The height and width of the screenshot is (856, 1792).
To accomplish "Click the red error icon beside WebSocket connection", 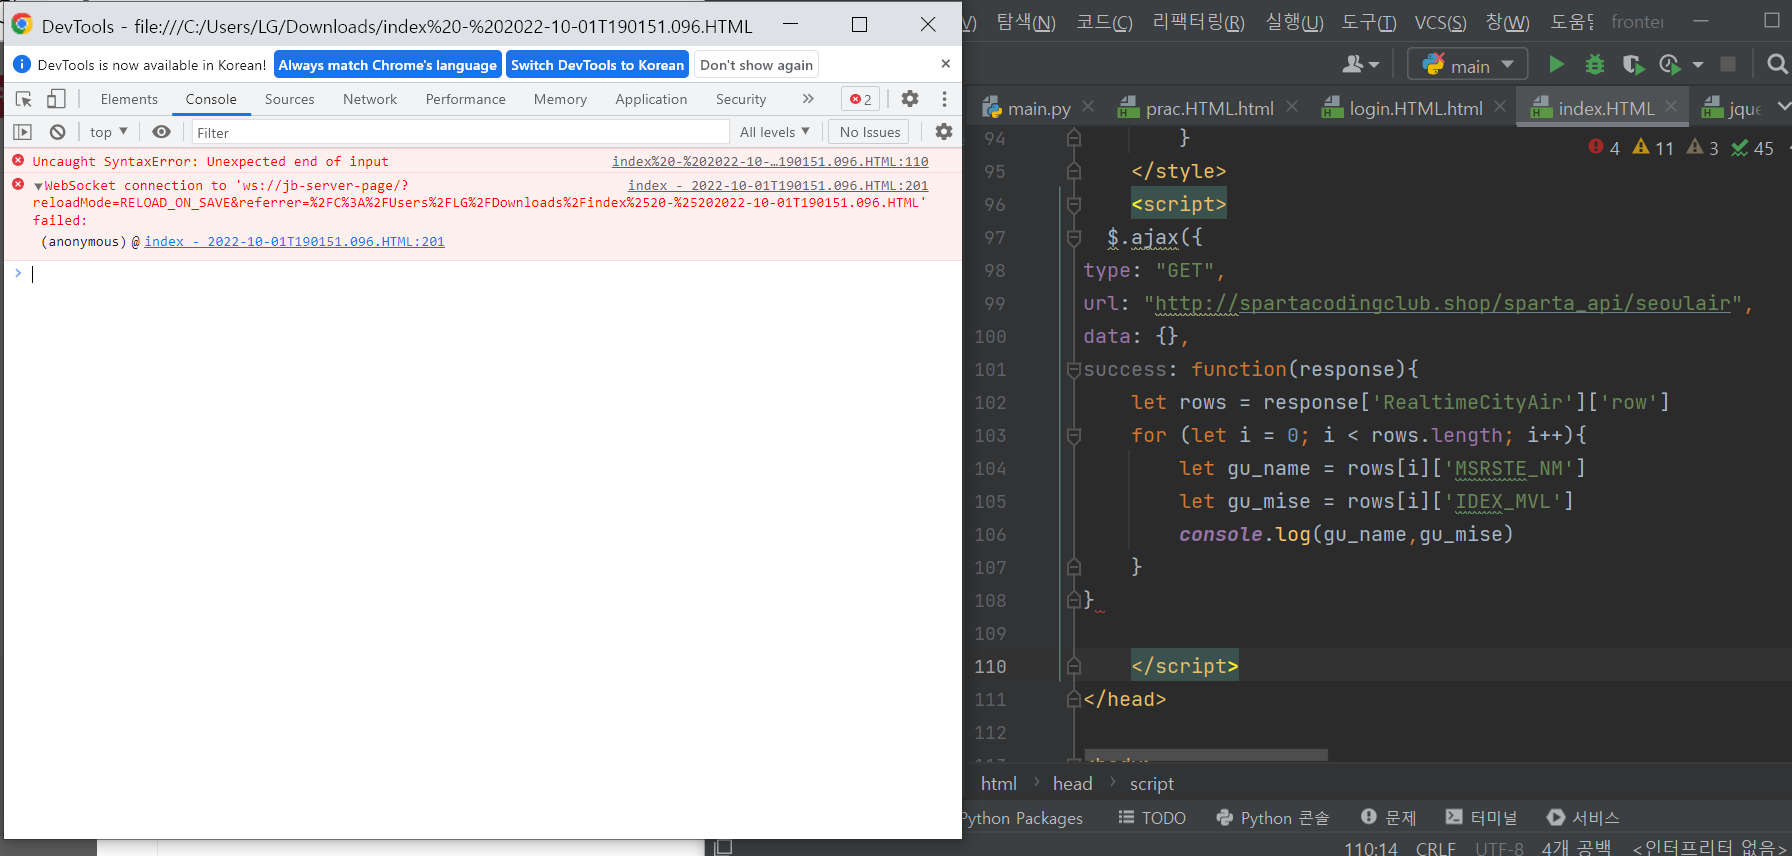I will 18,184.
